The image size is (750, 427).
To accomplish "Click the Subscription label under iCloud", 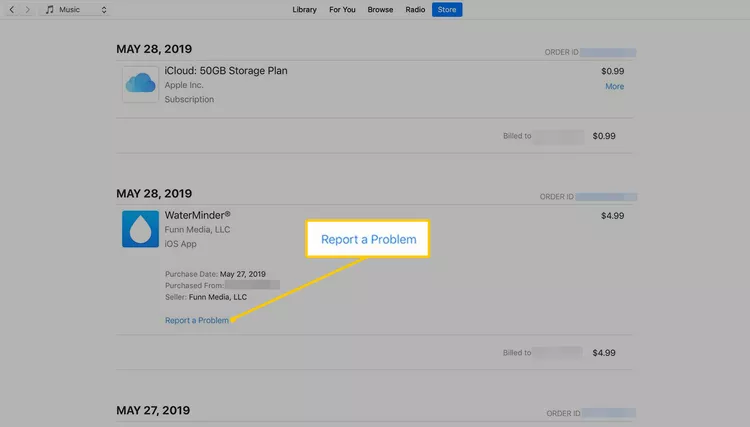I will pyautogui.click(x=189, y=99).
